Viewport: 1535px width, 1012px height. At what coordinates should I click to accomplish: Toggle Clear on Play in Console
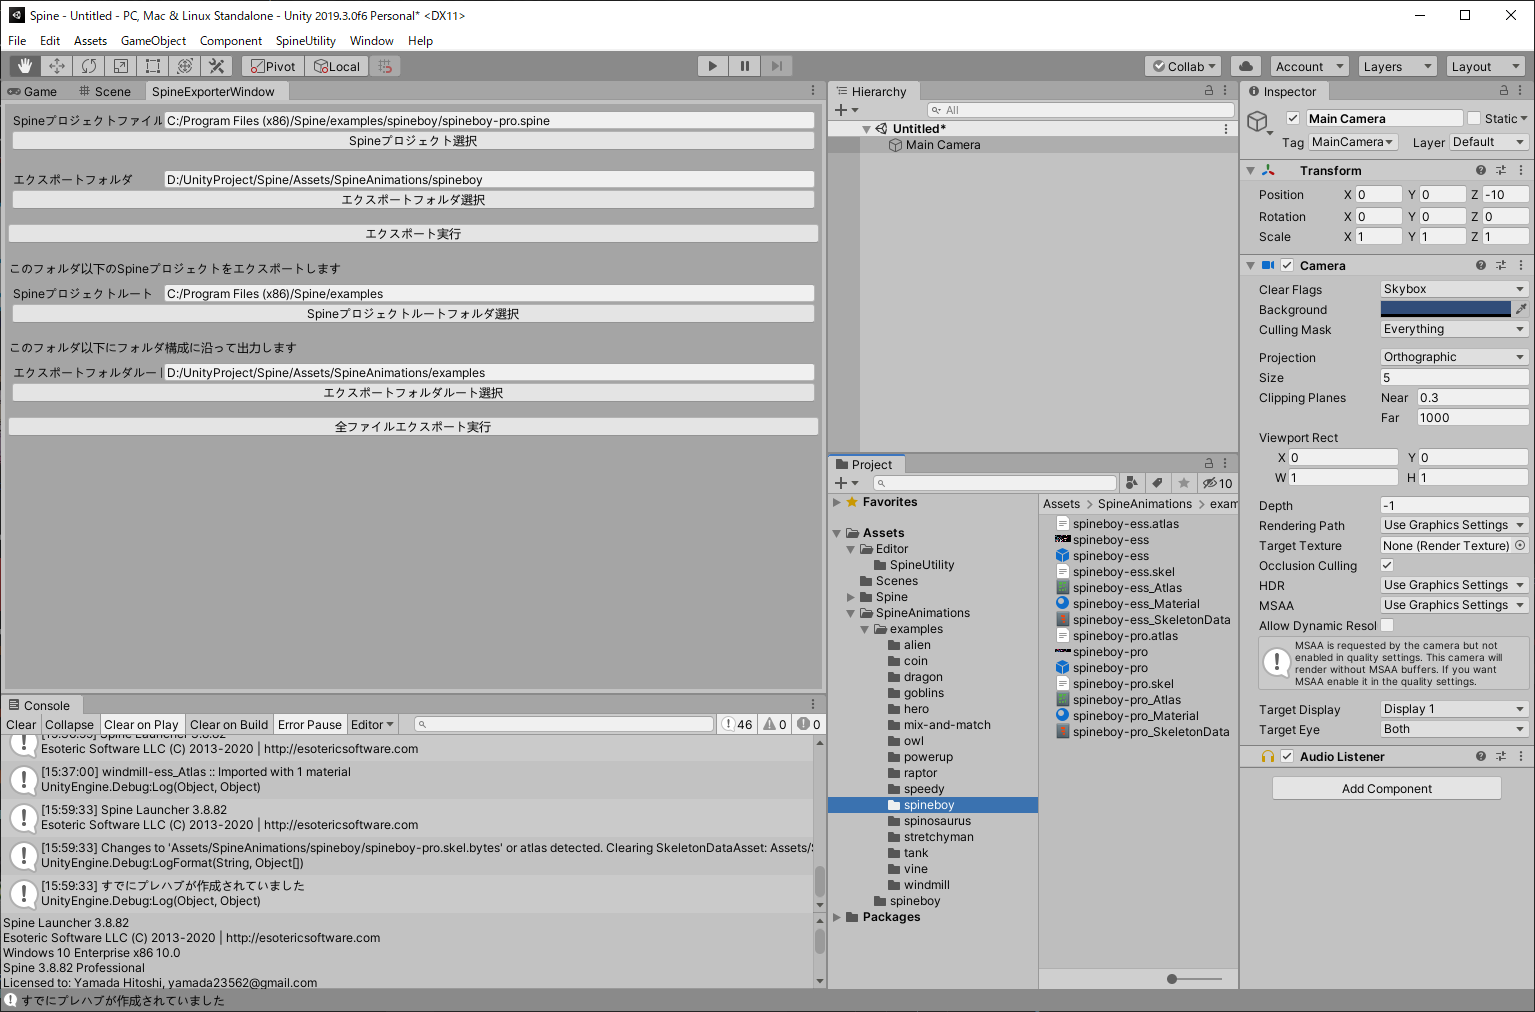(x=141, y=724)
